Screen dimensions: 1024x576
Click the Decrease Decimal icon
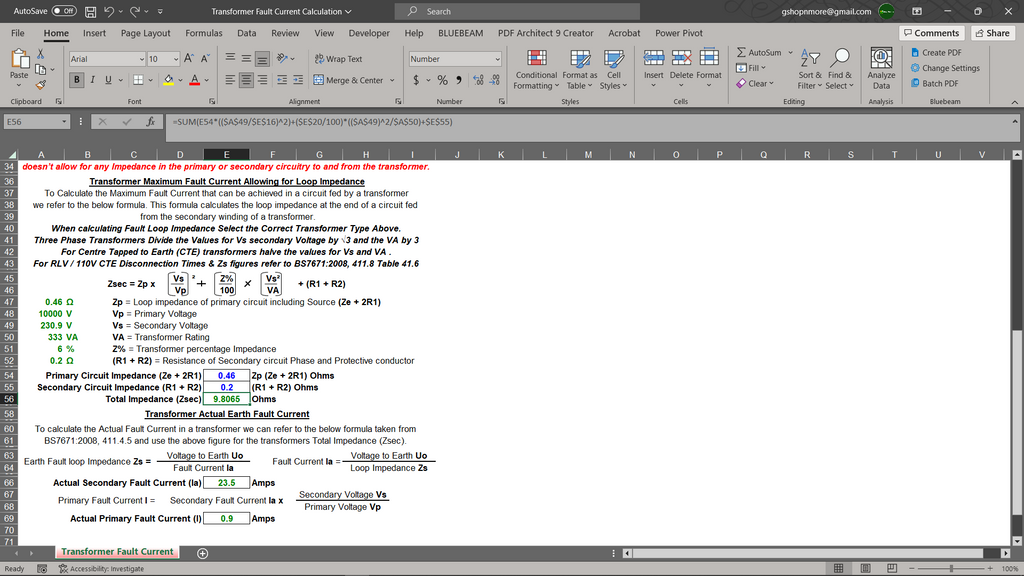[x=494, y=80]
